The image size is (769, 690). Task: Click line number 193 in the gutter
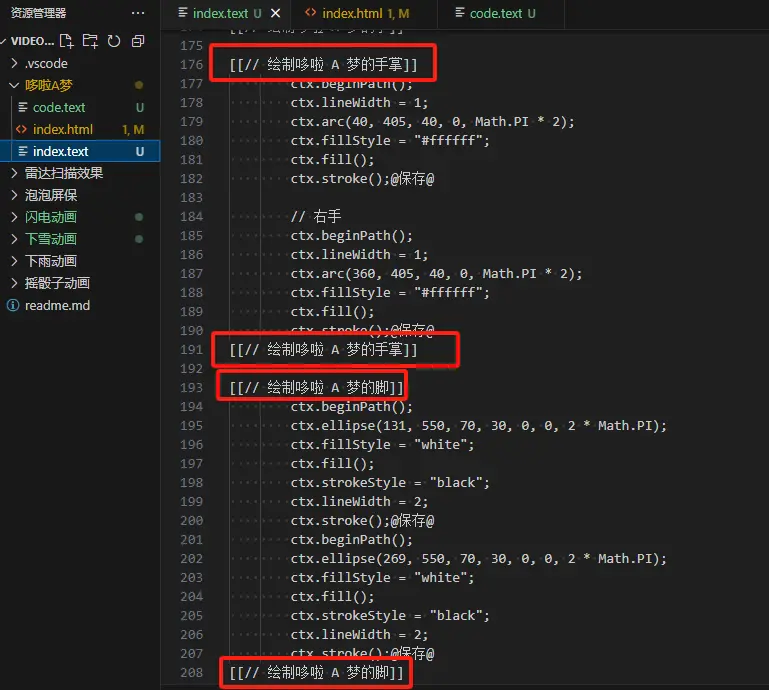point(191,388)
